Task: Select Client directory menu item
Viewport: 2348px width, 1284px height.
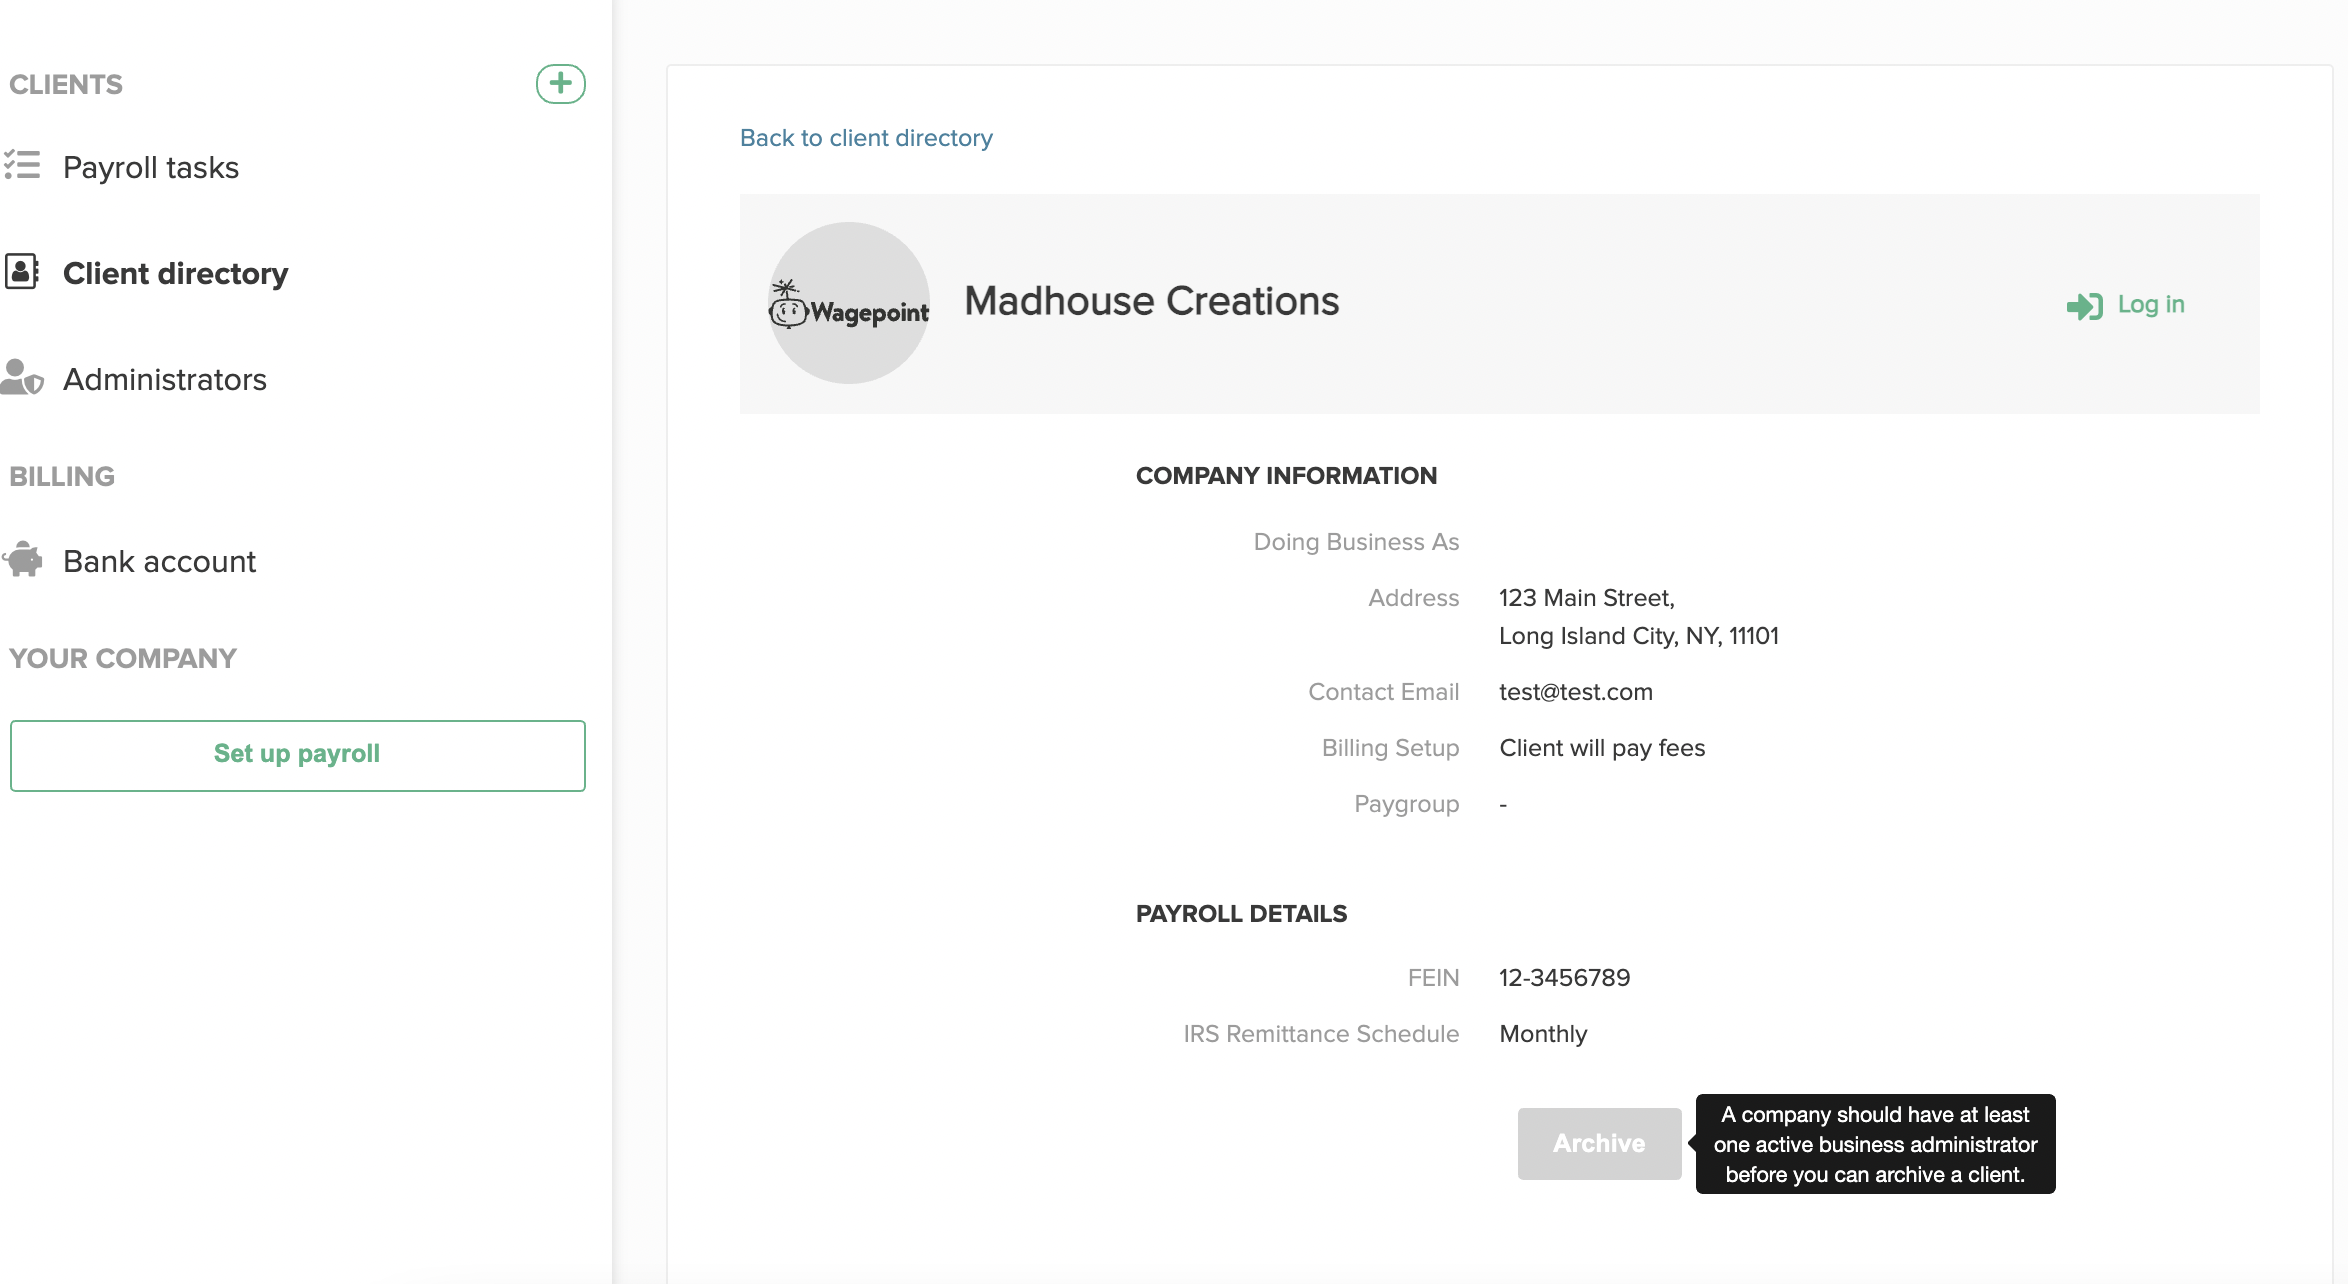Action: [x=175, y=274]
